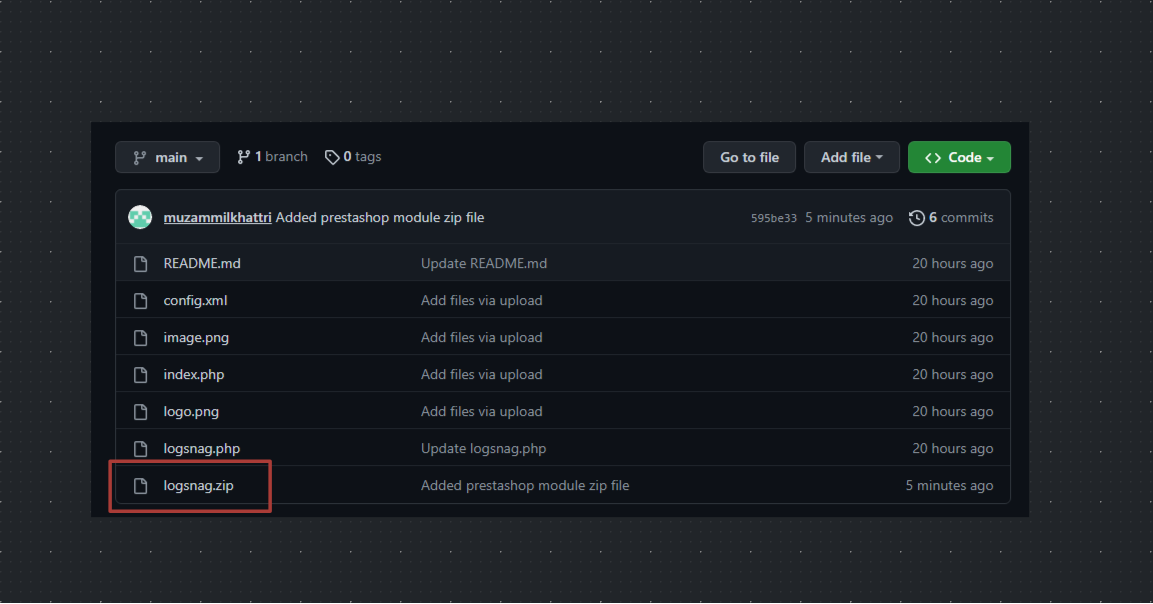The height and width of the screenshot is (604, 1153).
Task: Open muzammilkhattri profile link
Action: click(217, 218)
